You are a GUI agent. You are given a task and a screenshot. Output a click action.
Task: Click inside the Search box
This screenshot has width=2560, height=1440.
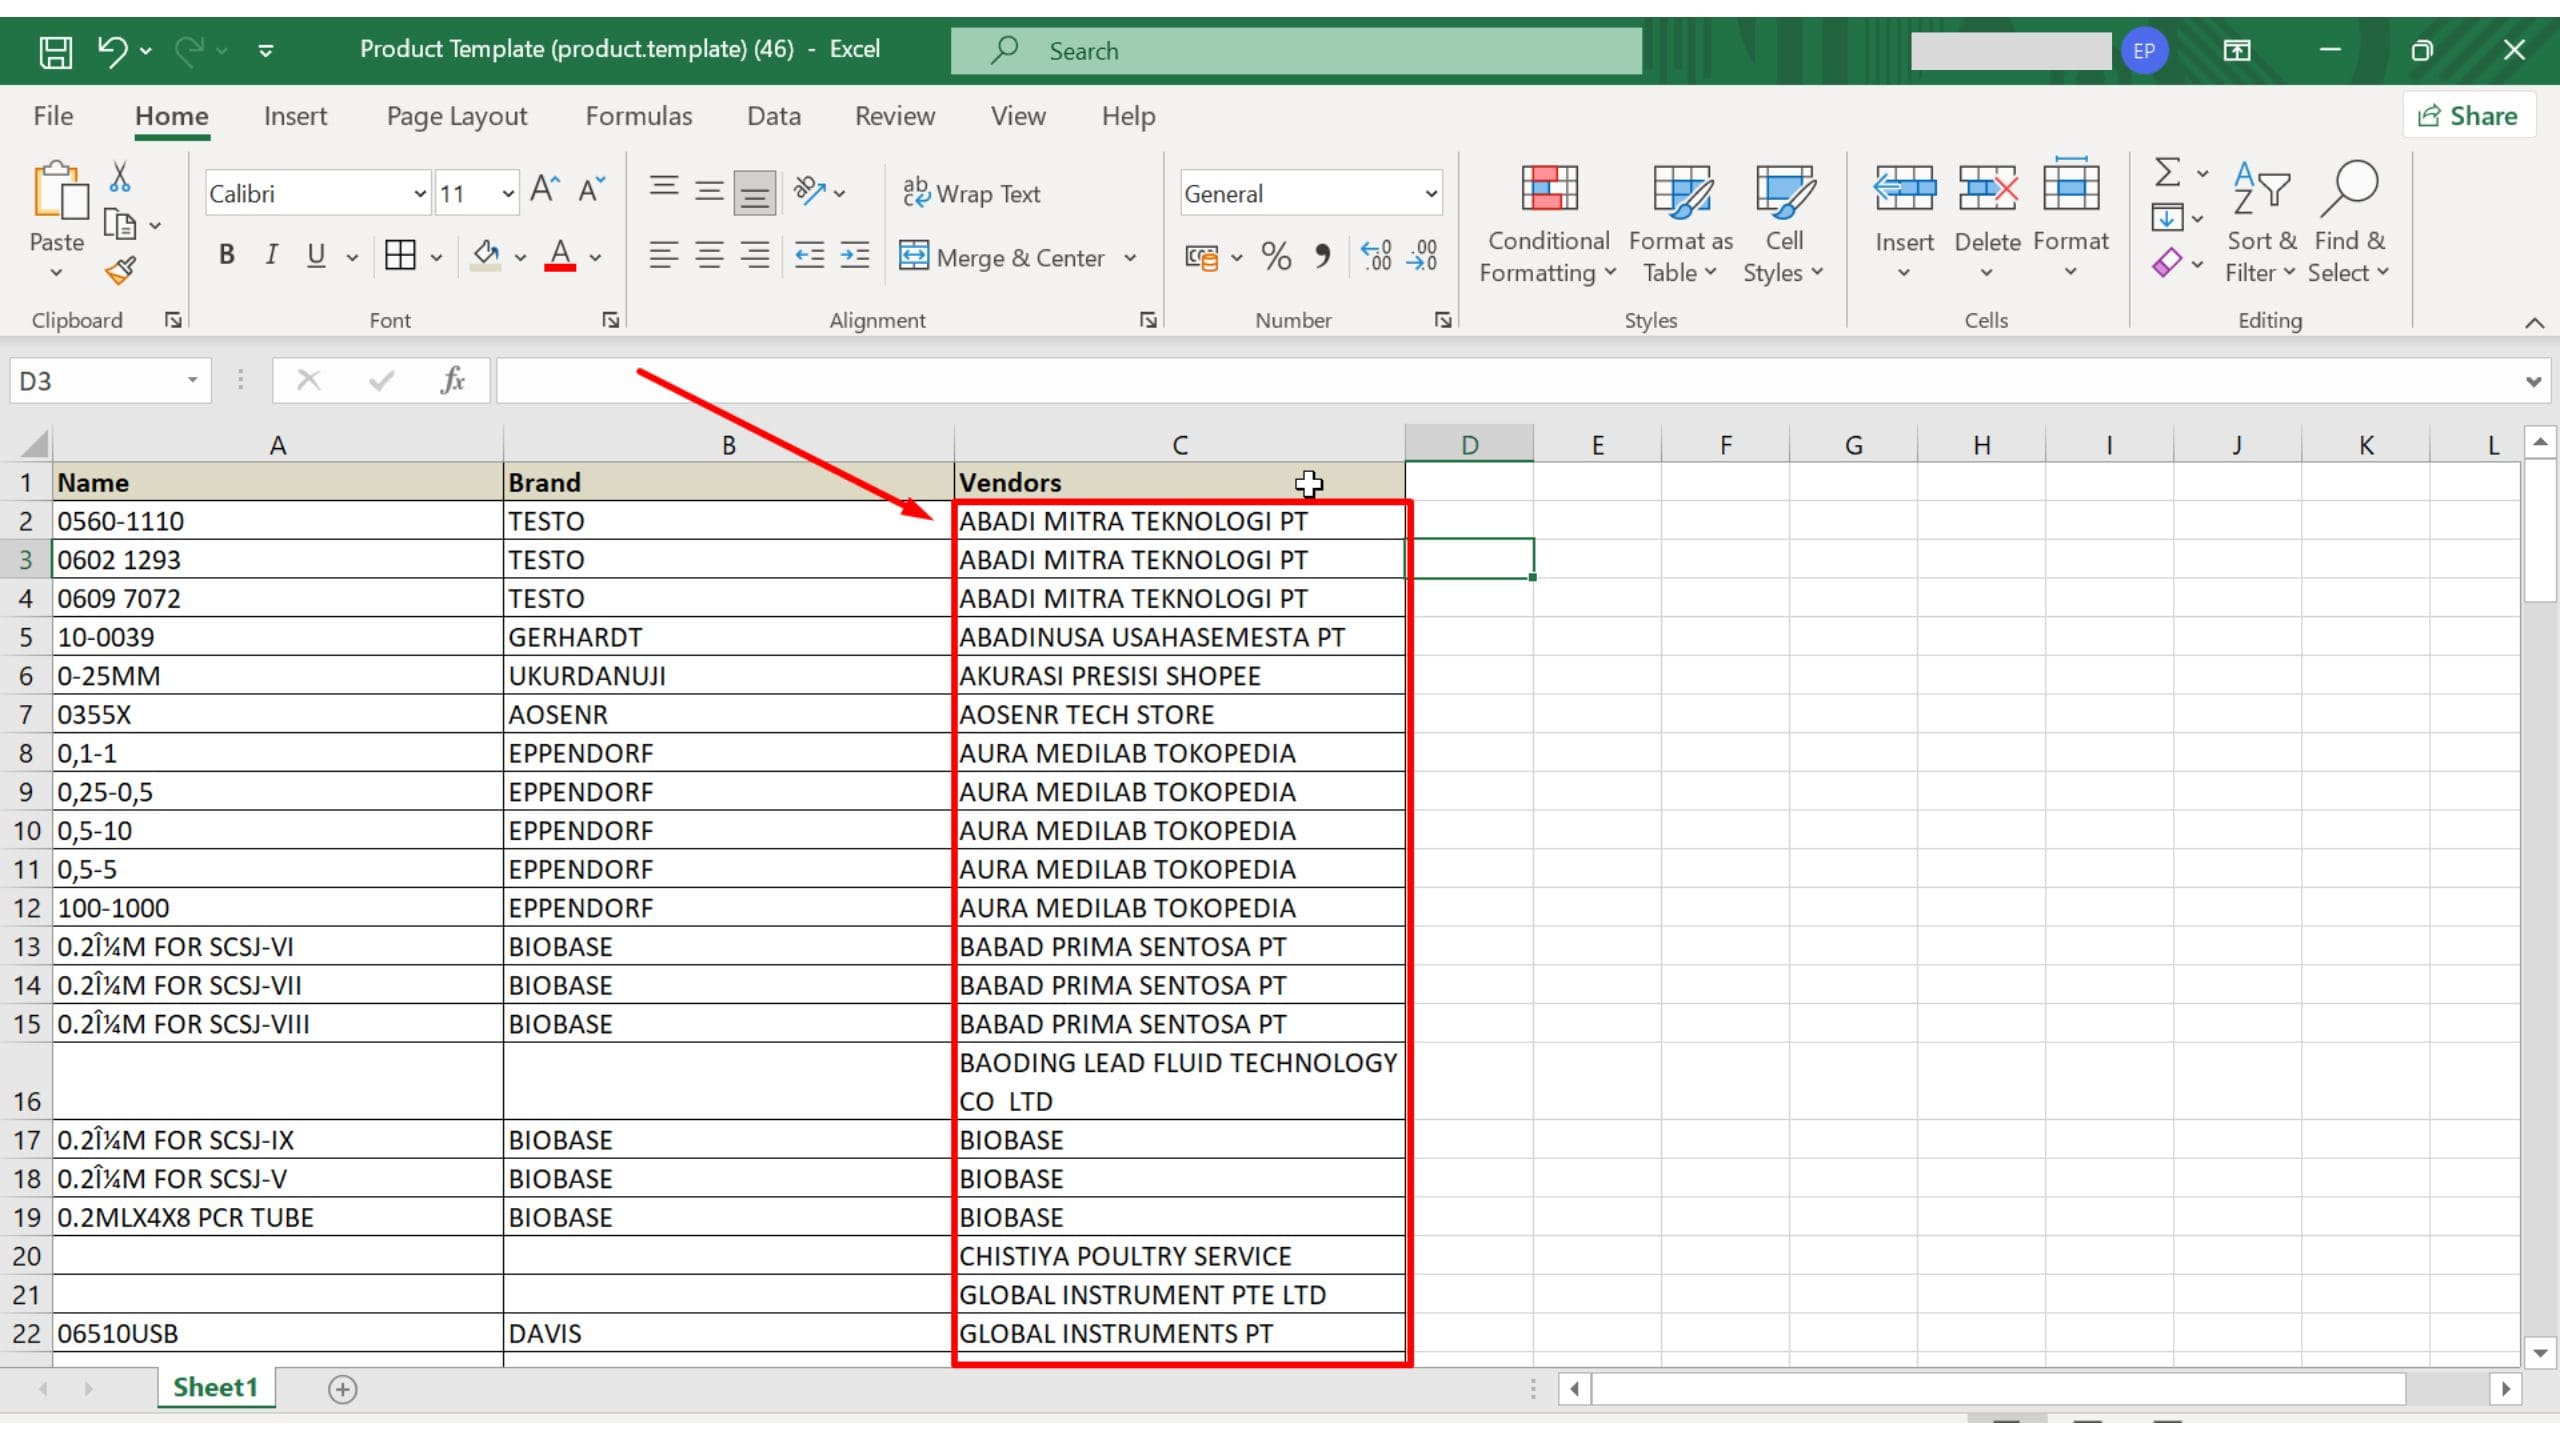(1296, 51)
